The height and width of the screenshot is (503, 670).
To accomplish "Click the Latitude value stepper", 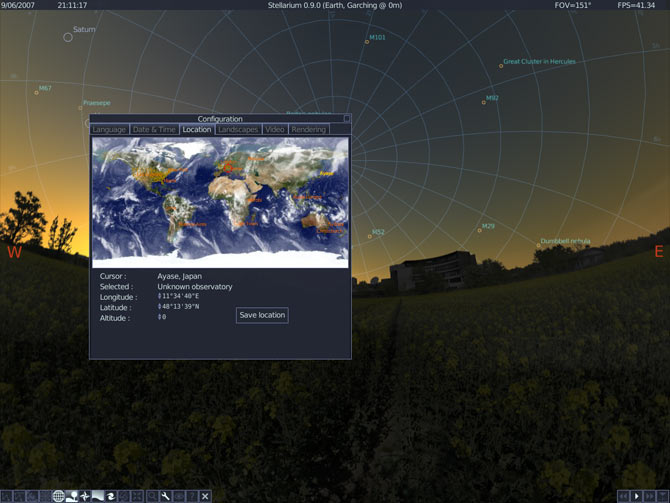I will pyautogui.click(x=160, y=307).
